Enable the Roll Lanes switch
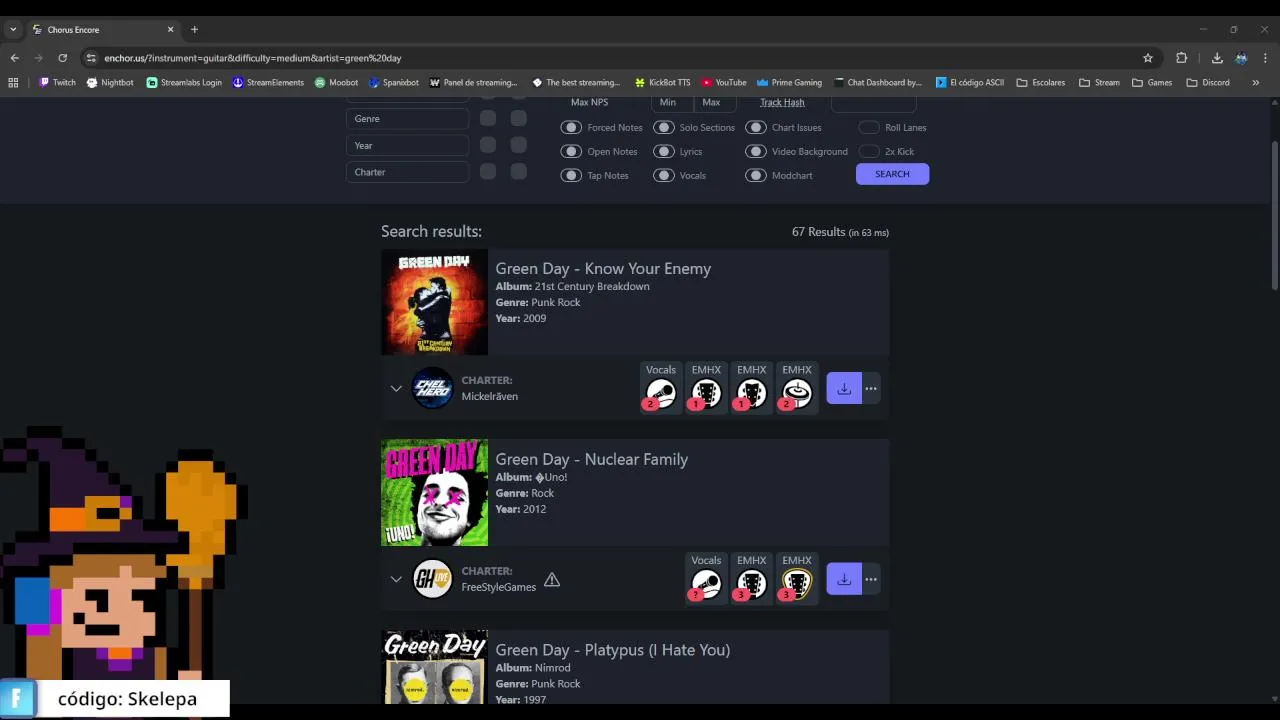This screenshot has height=720, width=1280. [869, 128]
